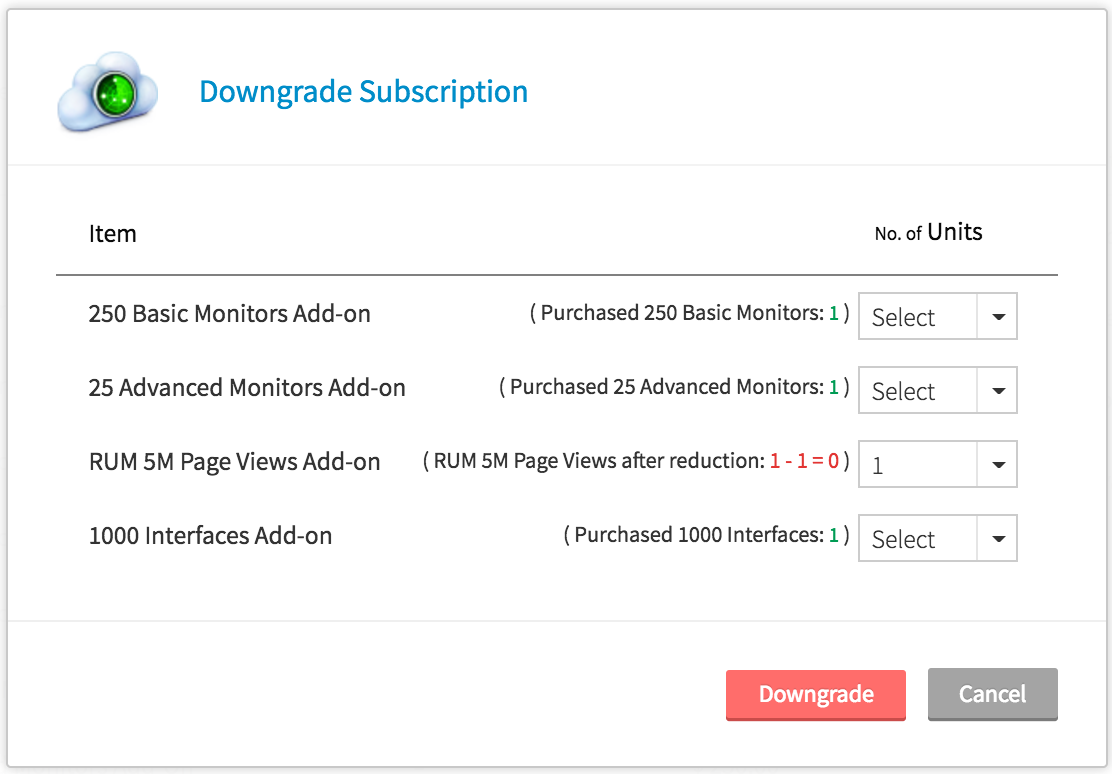The image size is (1112, 774).
Task: Click the 250 Basic Monitors Add-on label
Action: click(229, 314)
